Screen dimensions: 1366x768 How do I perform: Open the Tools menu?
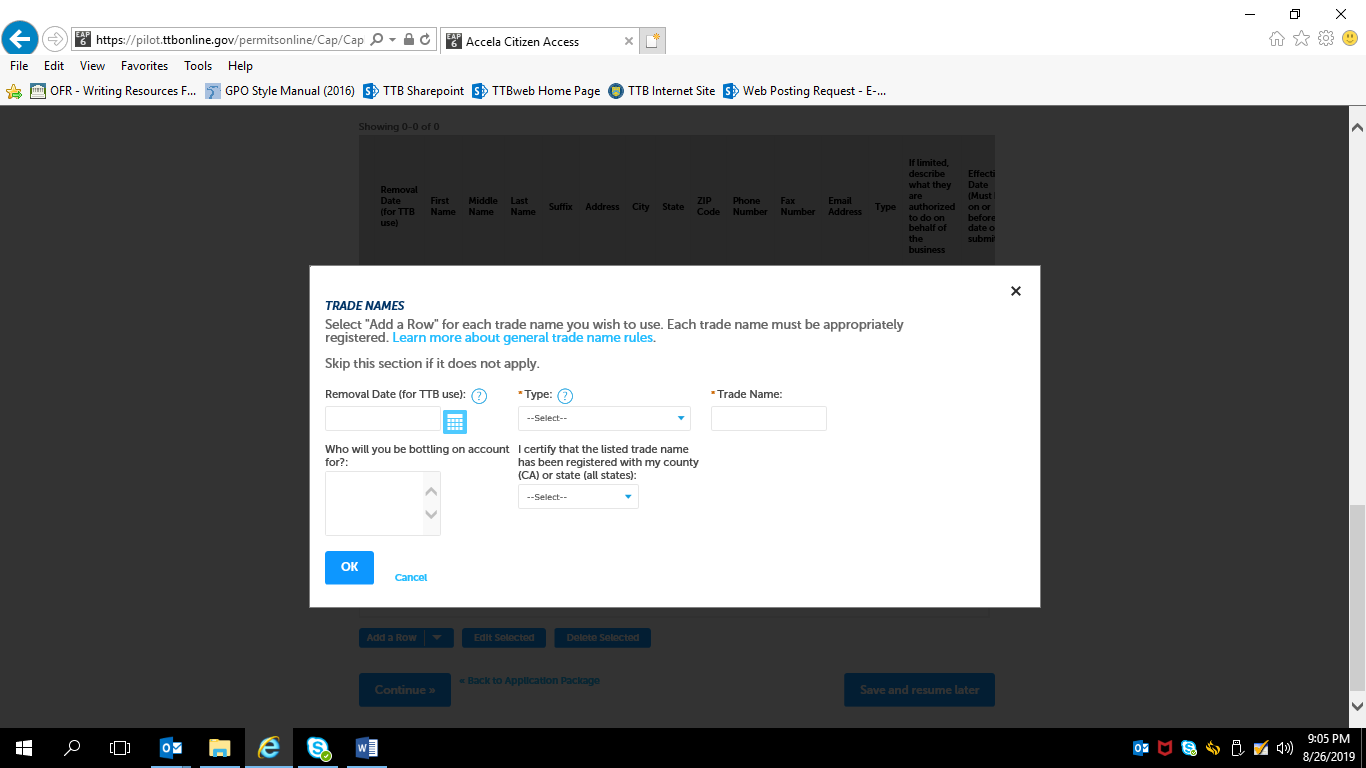pos(198,66)
